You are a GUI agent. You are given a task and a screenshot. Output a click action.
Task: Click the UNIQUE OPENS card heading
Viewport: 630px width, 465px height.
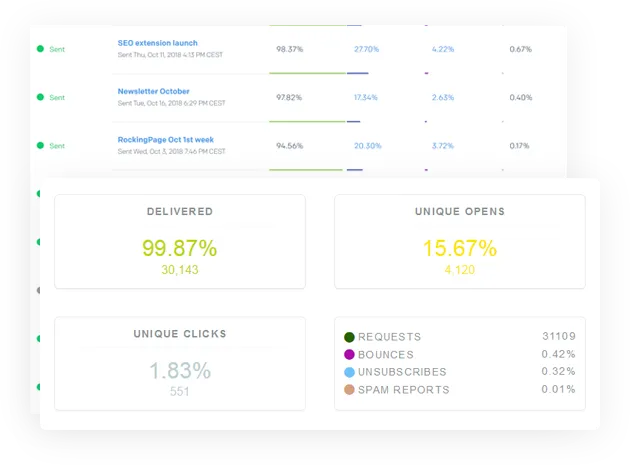point(460,211)
